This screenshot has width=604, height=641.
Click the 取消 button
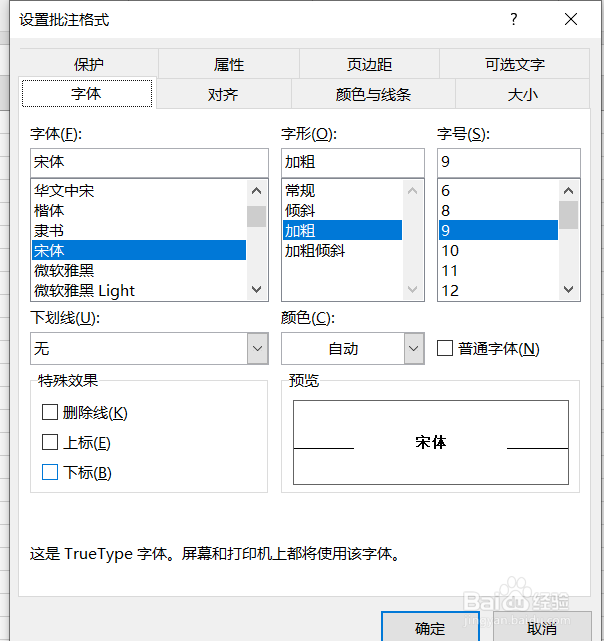coord(542,628)
